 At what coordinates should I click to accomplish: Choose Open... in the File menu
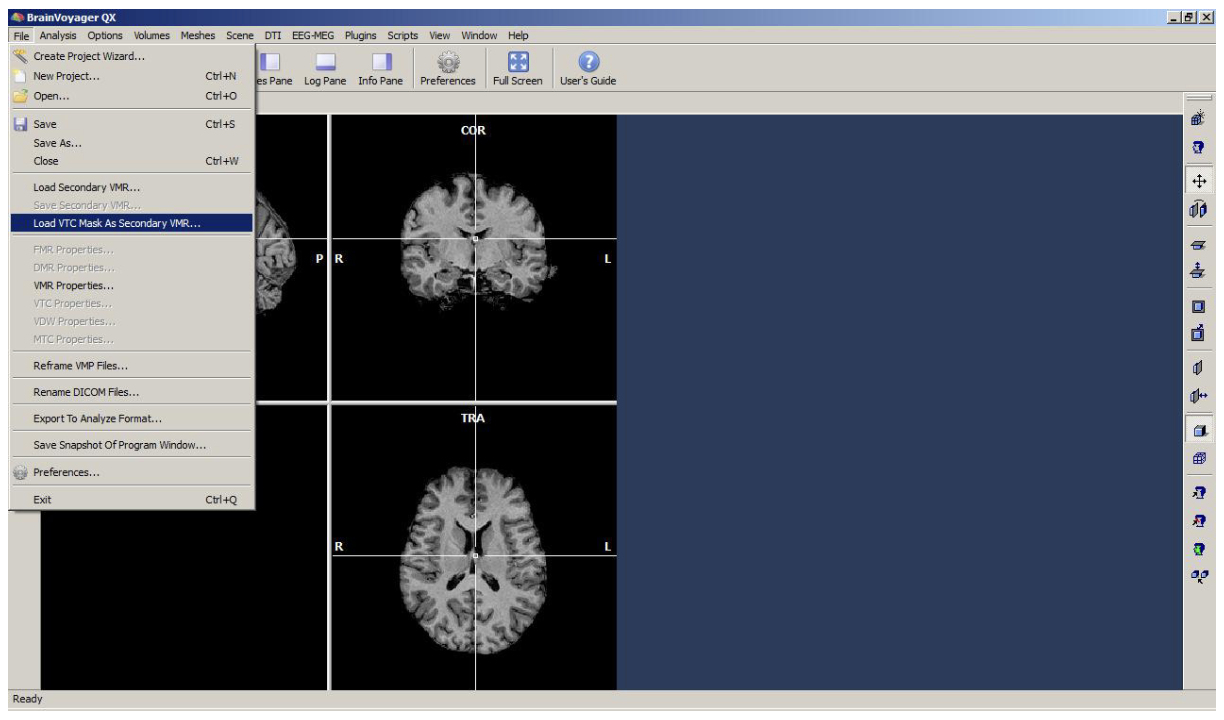pos(132,96)
